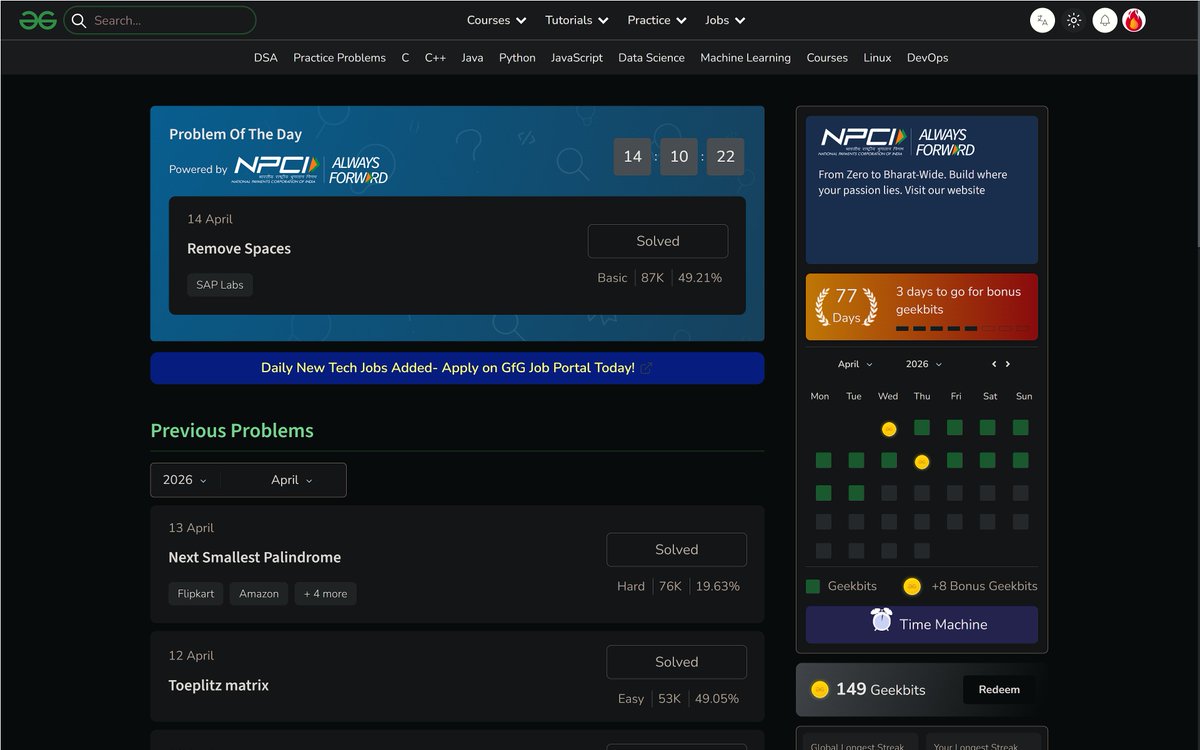Screen dimensions: 1200x750
Task: Click Solved button for Toeplitz matrix
Action: [x=676, y=662]
